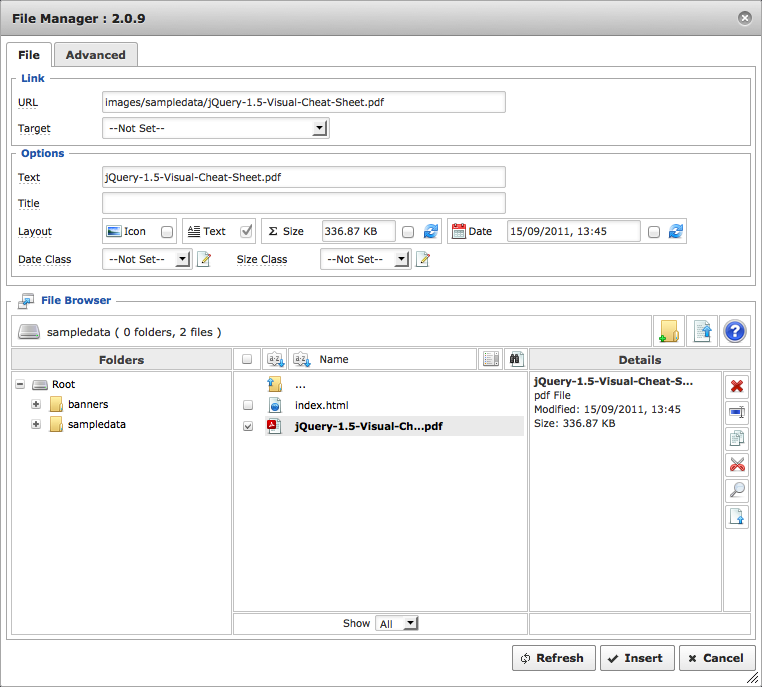Enable the Icon layout checkbox

point(167,232)
